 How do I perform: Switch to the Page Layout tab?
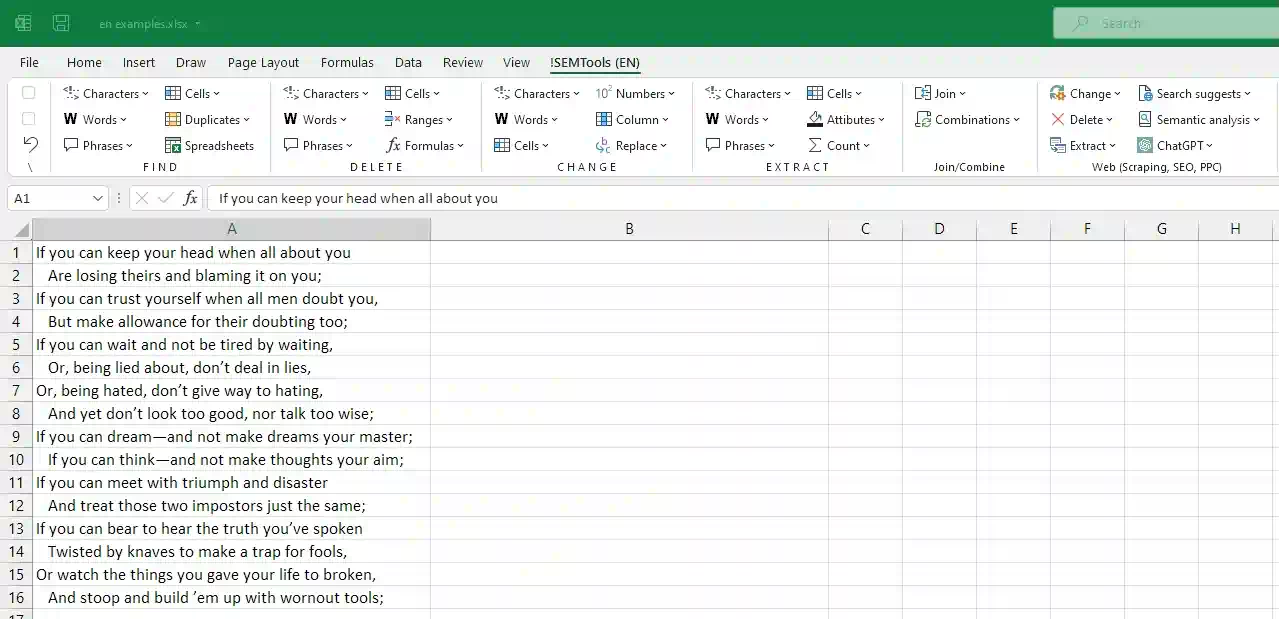pos(263,62)
